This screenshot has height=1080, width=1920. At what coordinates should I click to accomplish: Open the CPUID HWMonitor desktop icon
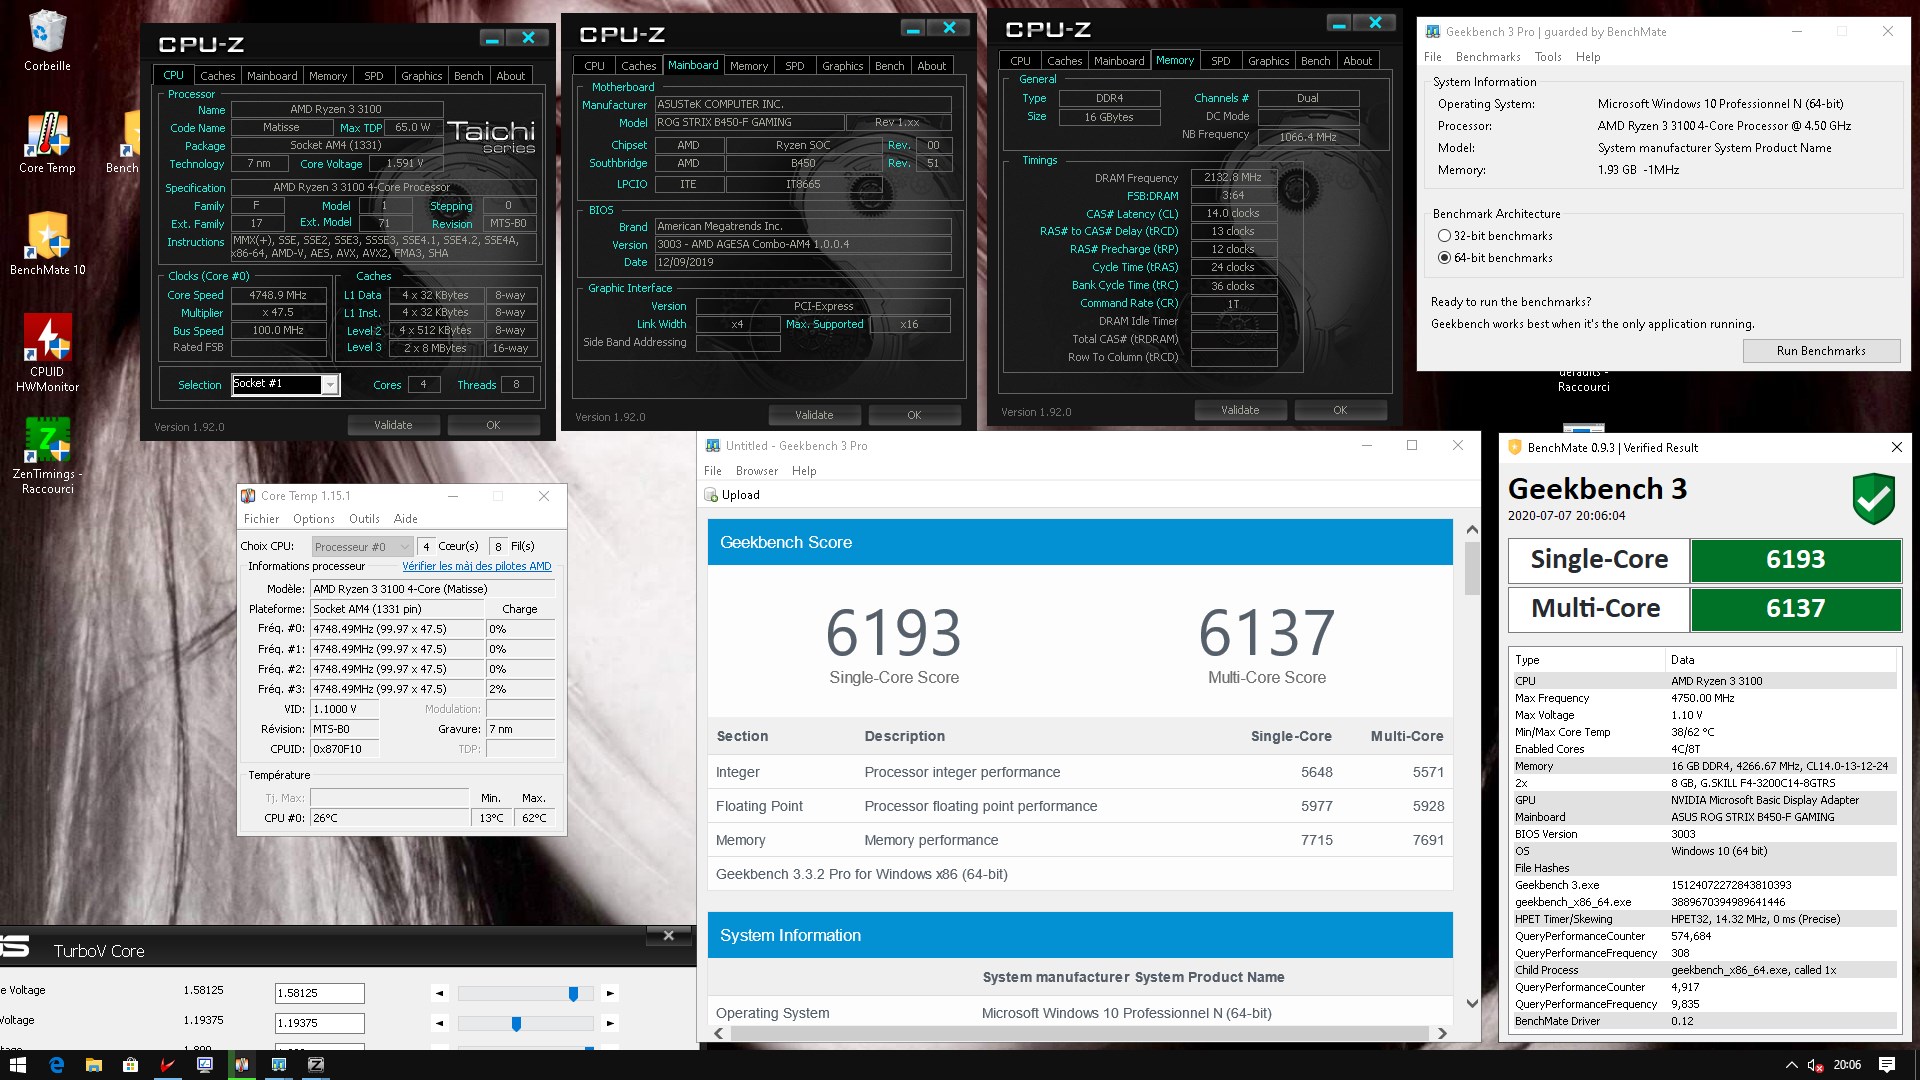point(47,352)
